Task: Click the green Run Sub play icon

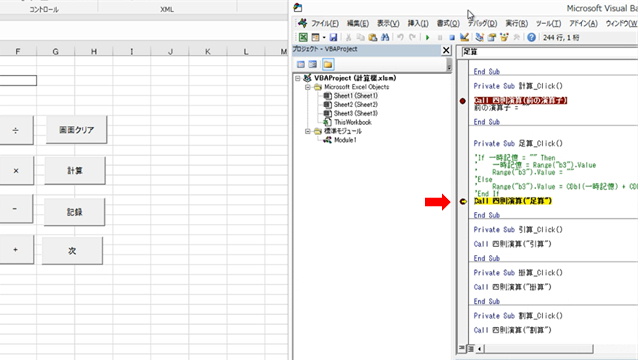Action: (x=427, y=38)
